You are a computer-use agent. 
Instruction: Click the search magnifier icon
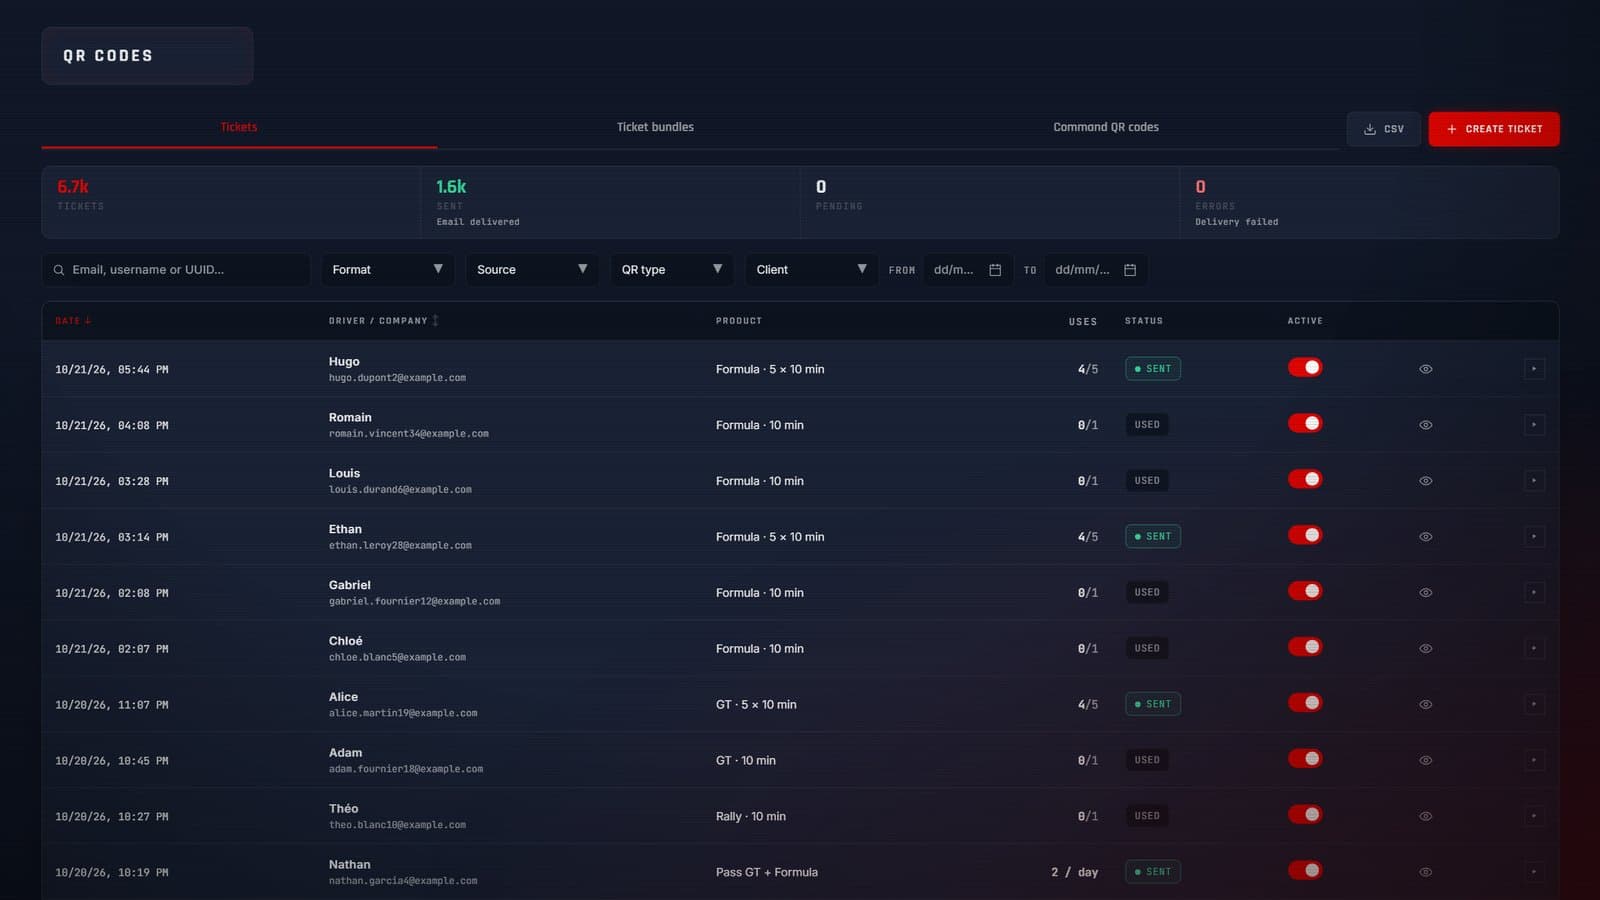[59, 270]
